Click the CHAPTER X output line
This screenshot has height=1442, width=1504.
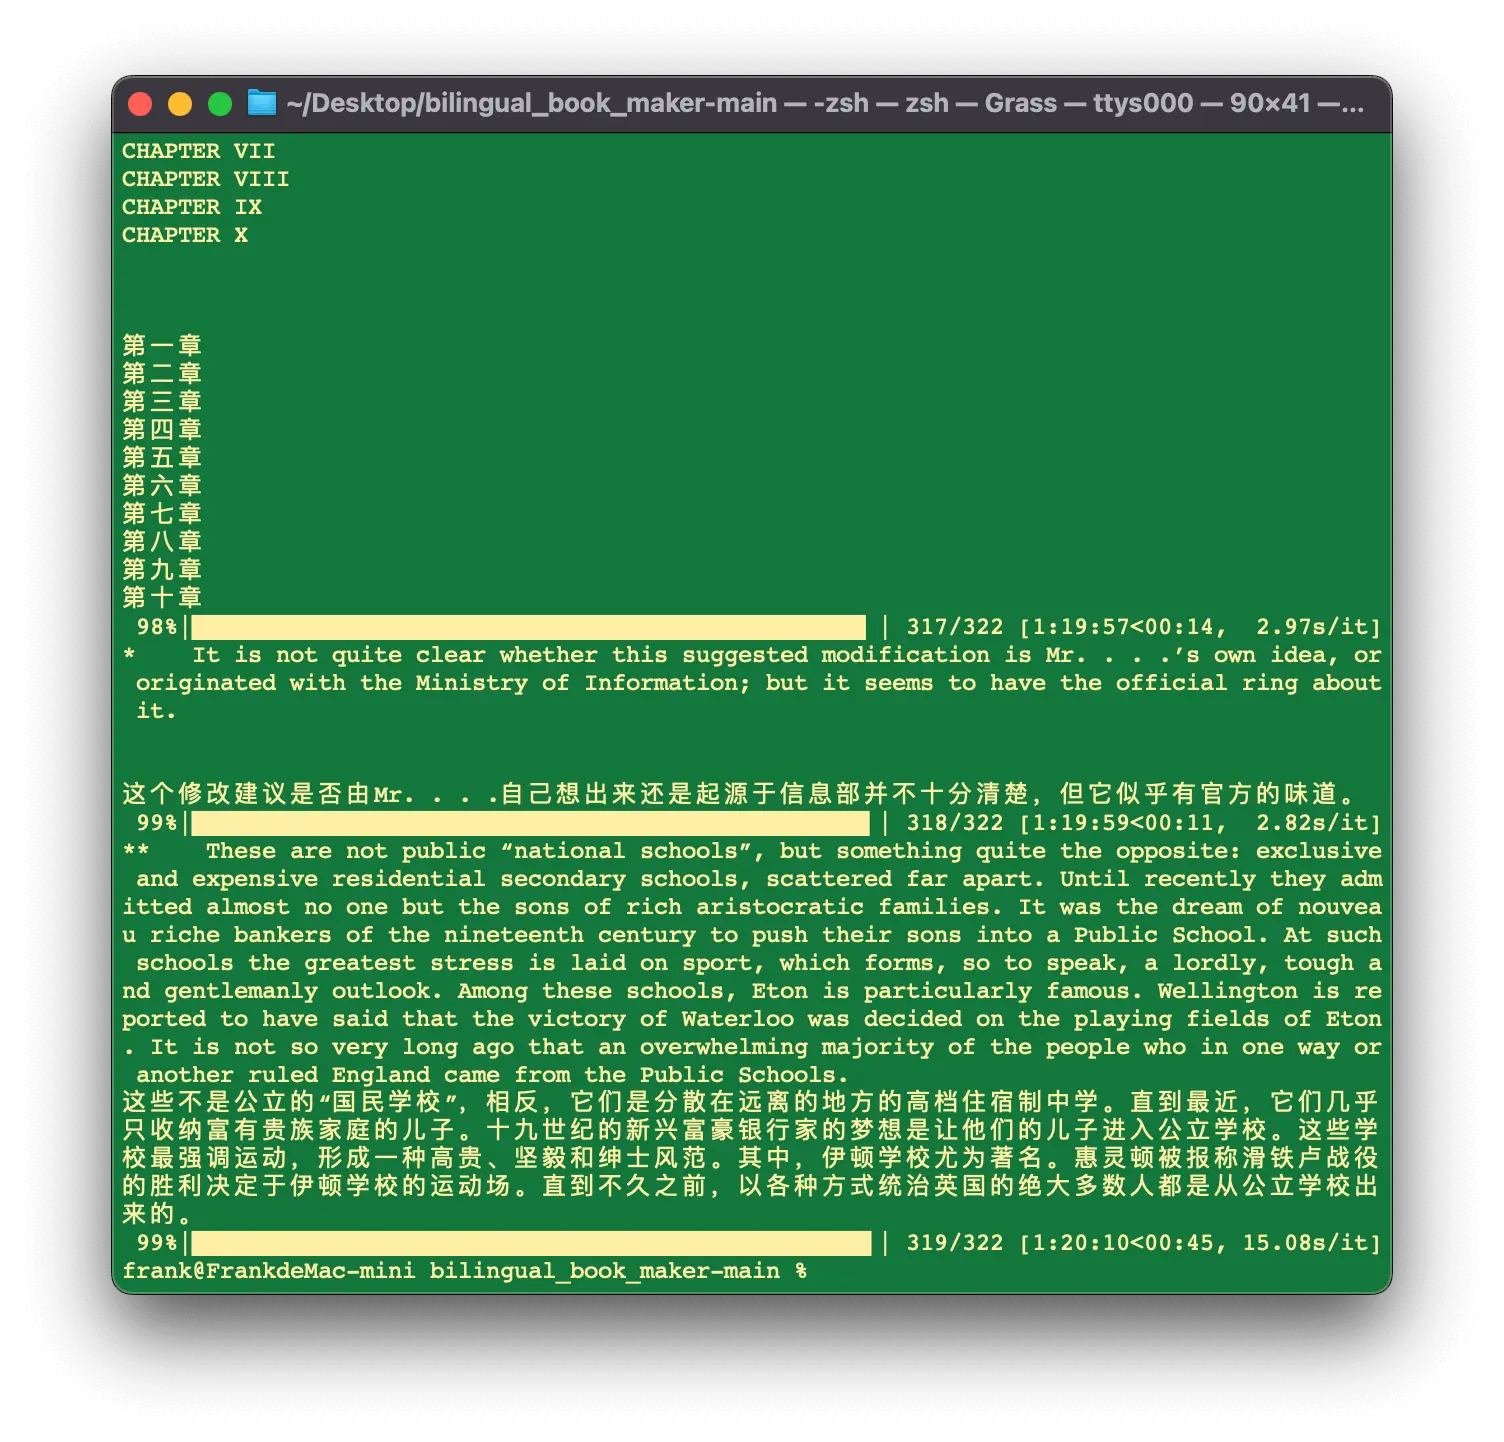184,235
